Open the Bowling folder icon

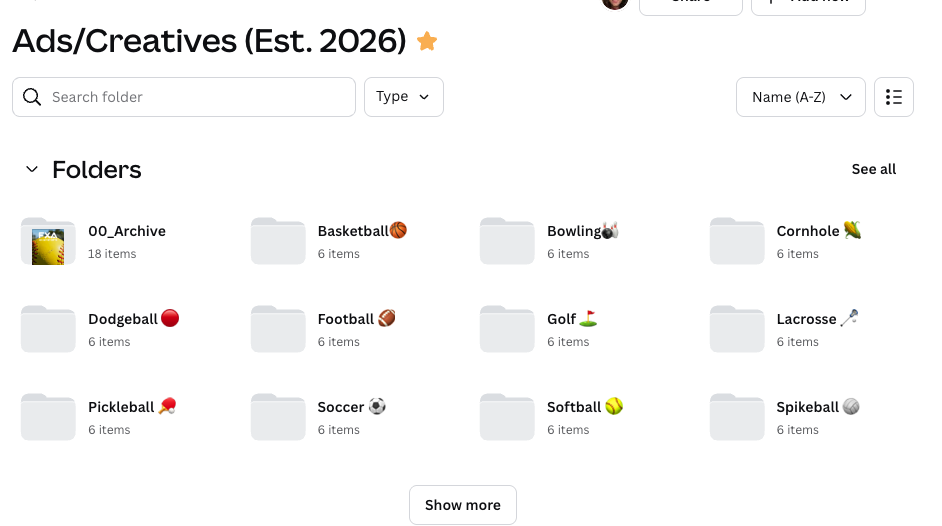point(507,242)
